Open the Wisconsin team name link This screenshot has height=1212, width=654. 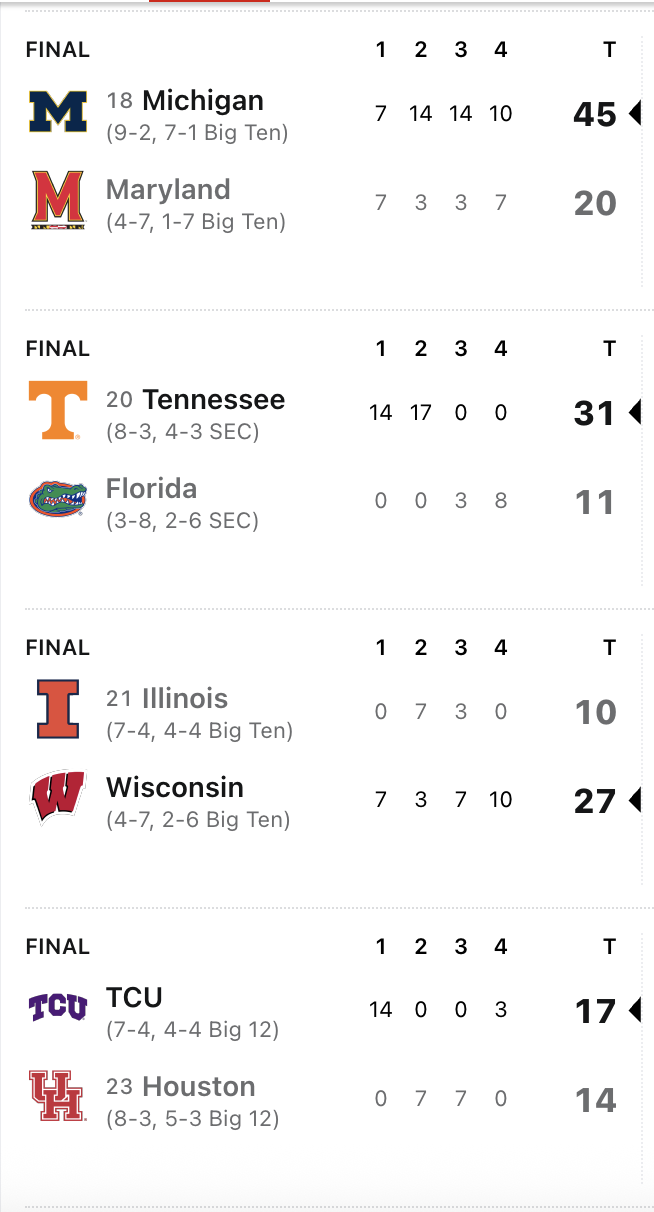pyautogui.click(x=175, y=787)
